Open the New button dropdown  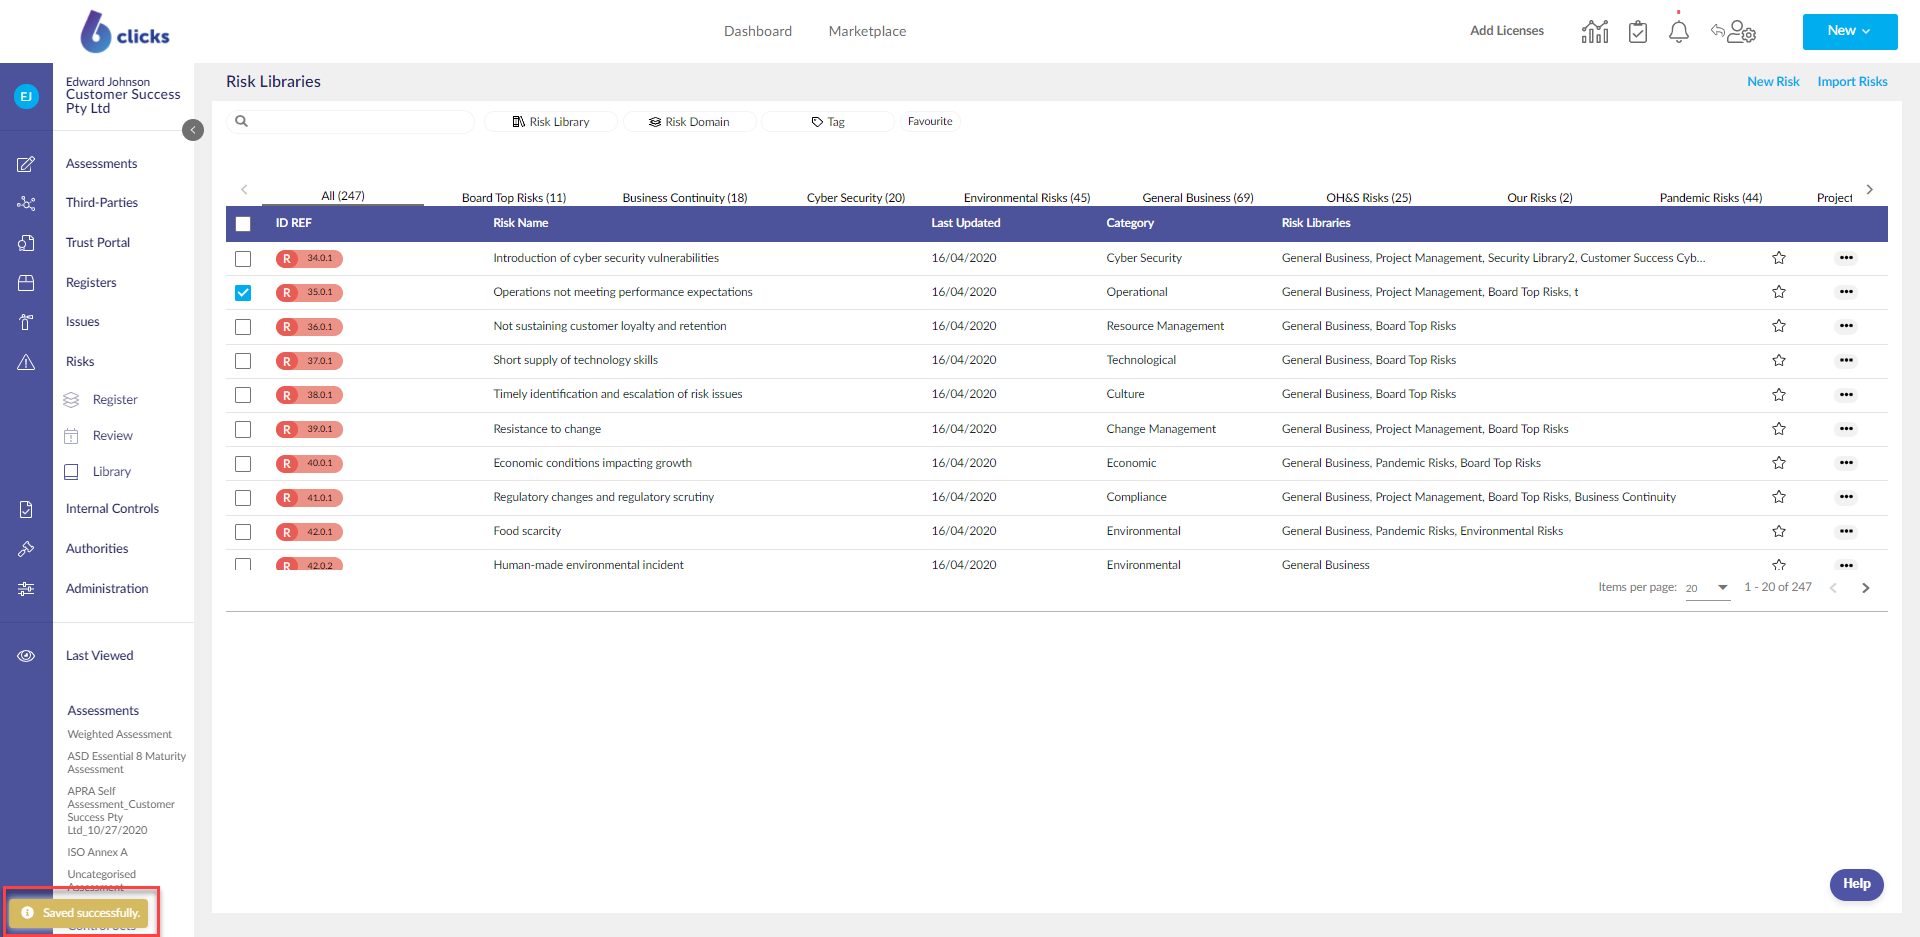click(1849, 31)
